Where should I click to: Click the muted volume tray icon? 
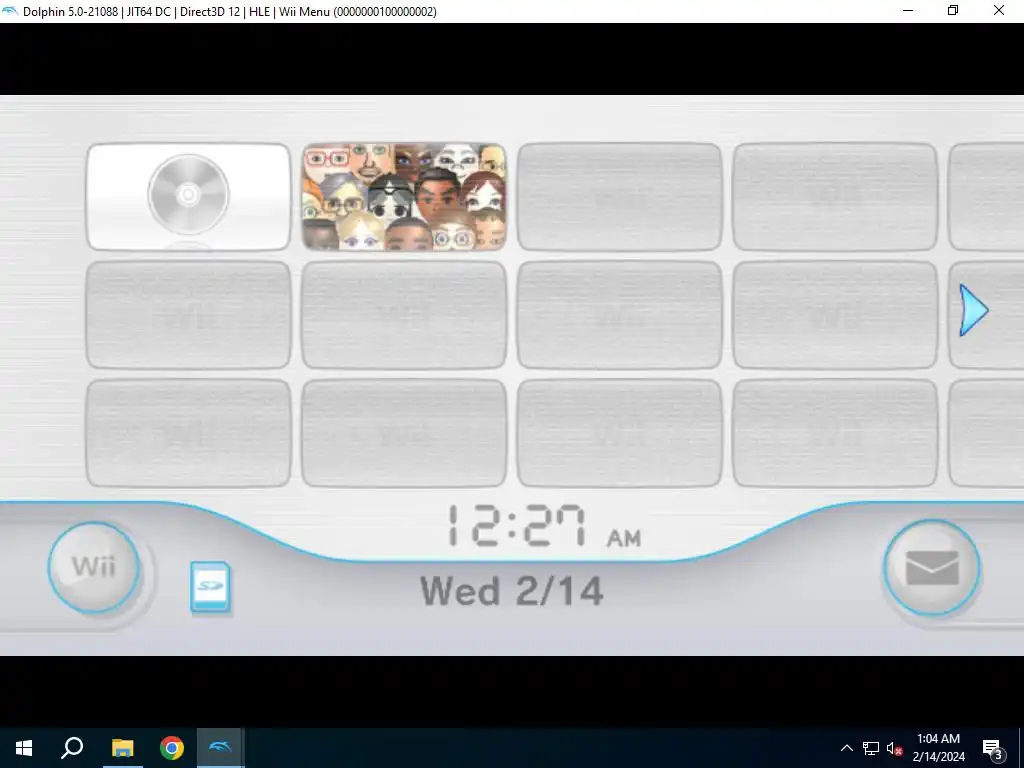pos(894,748)
